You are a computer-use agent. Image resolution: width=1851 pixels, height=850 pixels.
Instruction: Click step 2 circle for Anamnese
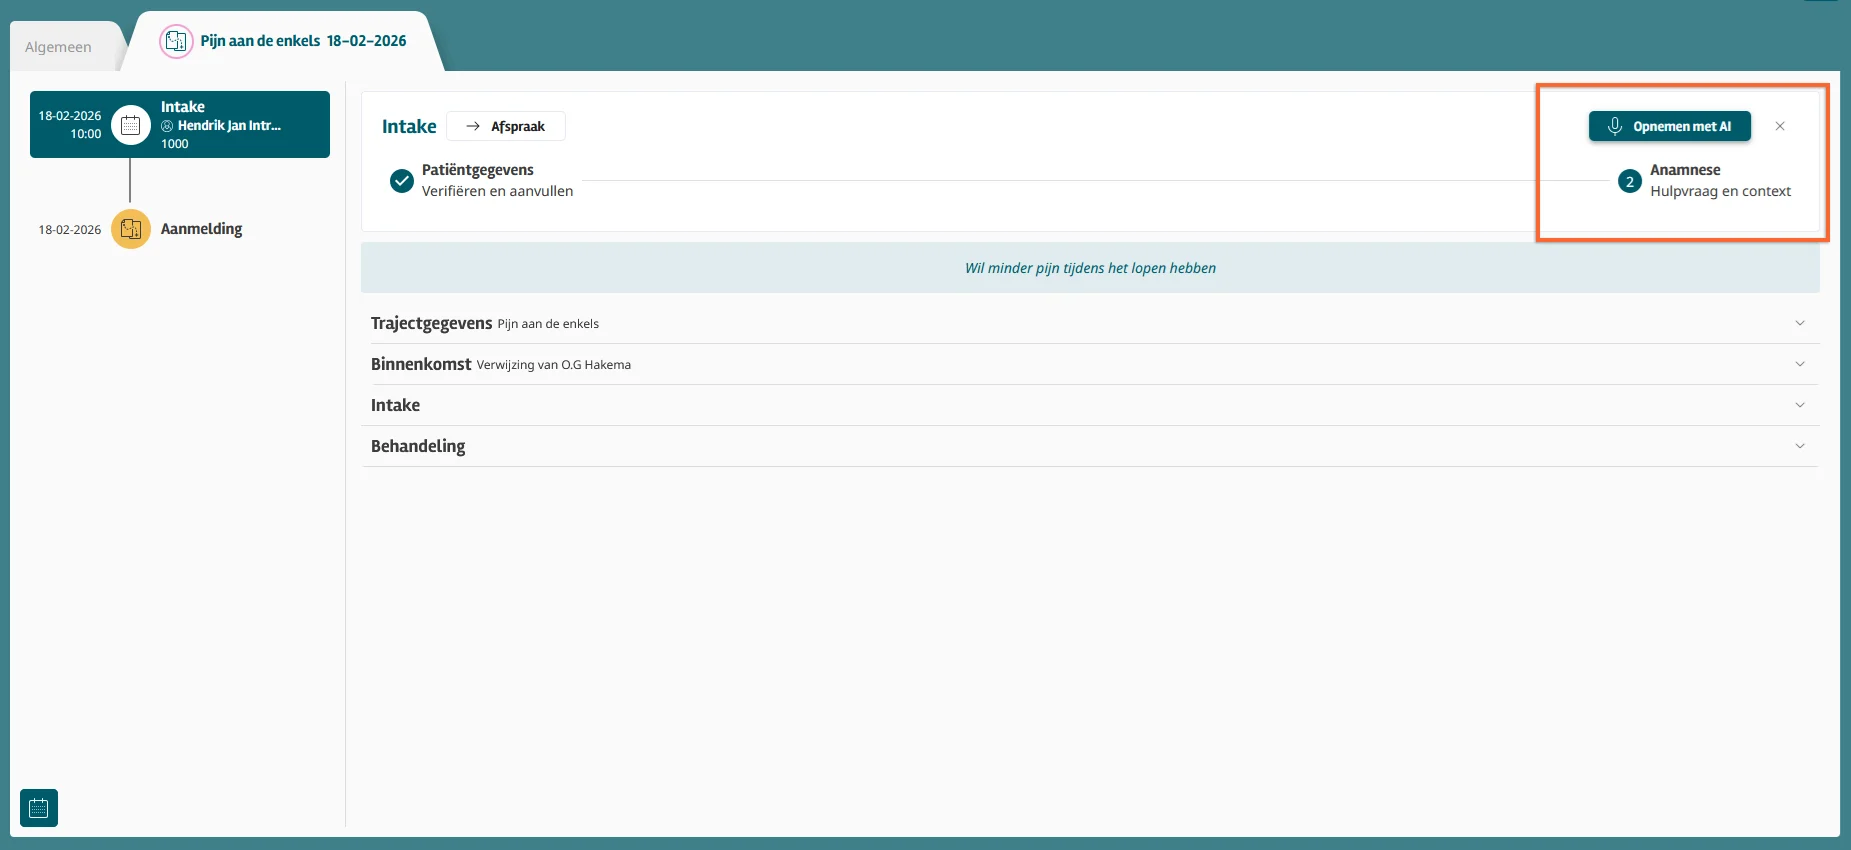1629,181
